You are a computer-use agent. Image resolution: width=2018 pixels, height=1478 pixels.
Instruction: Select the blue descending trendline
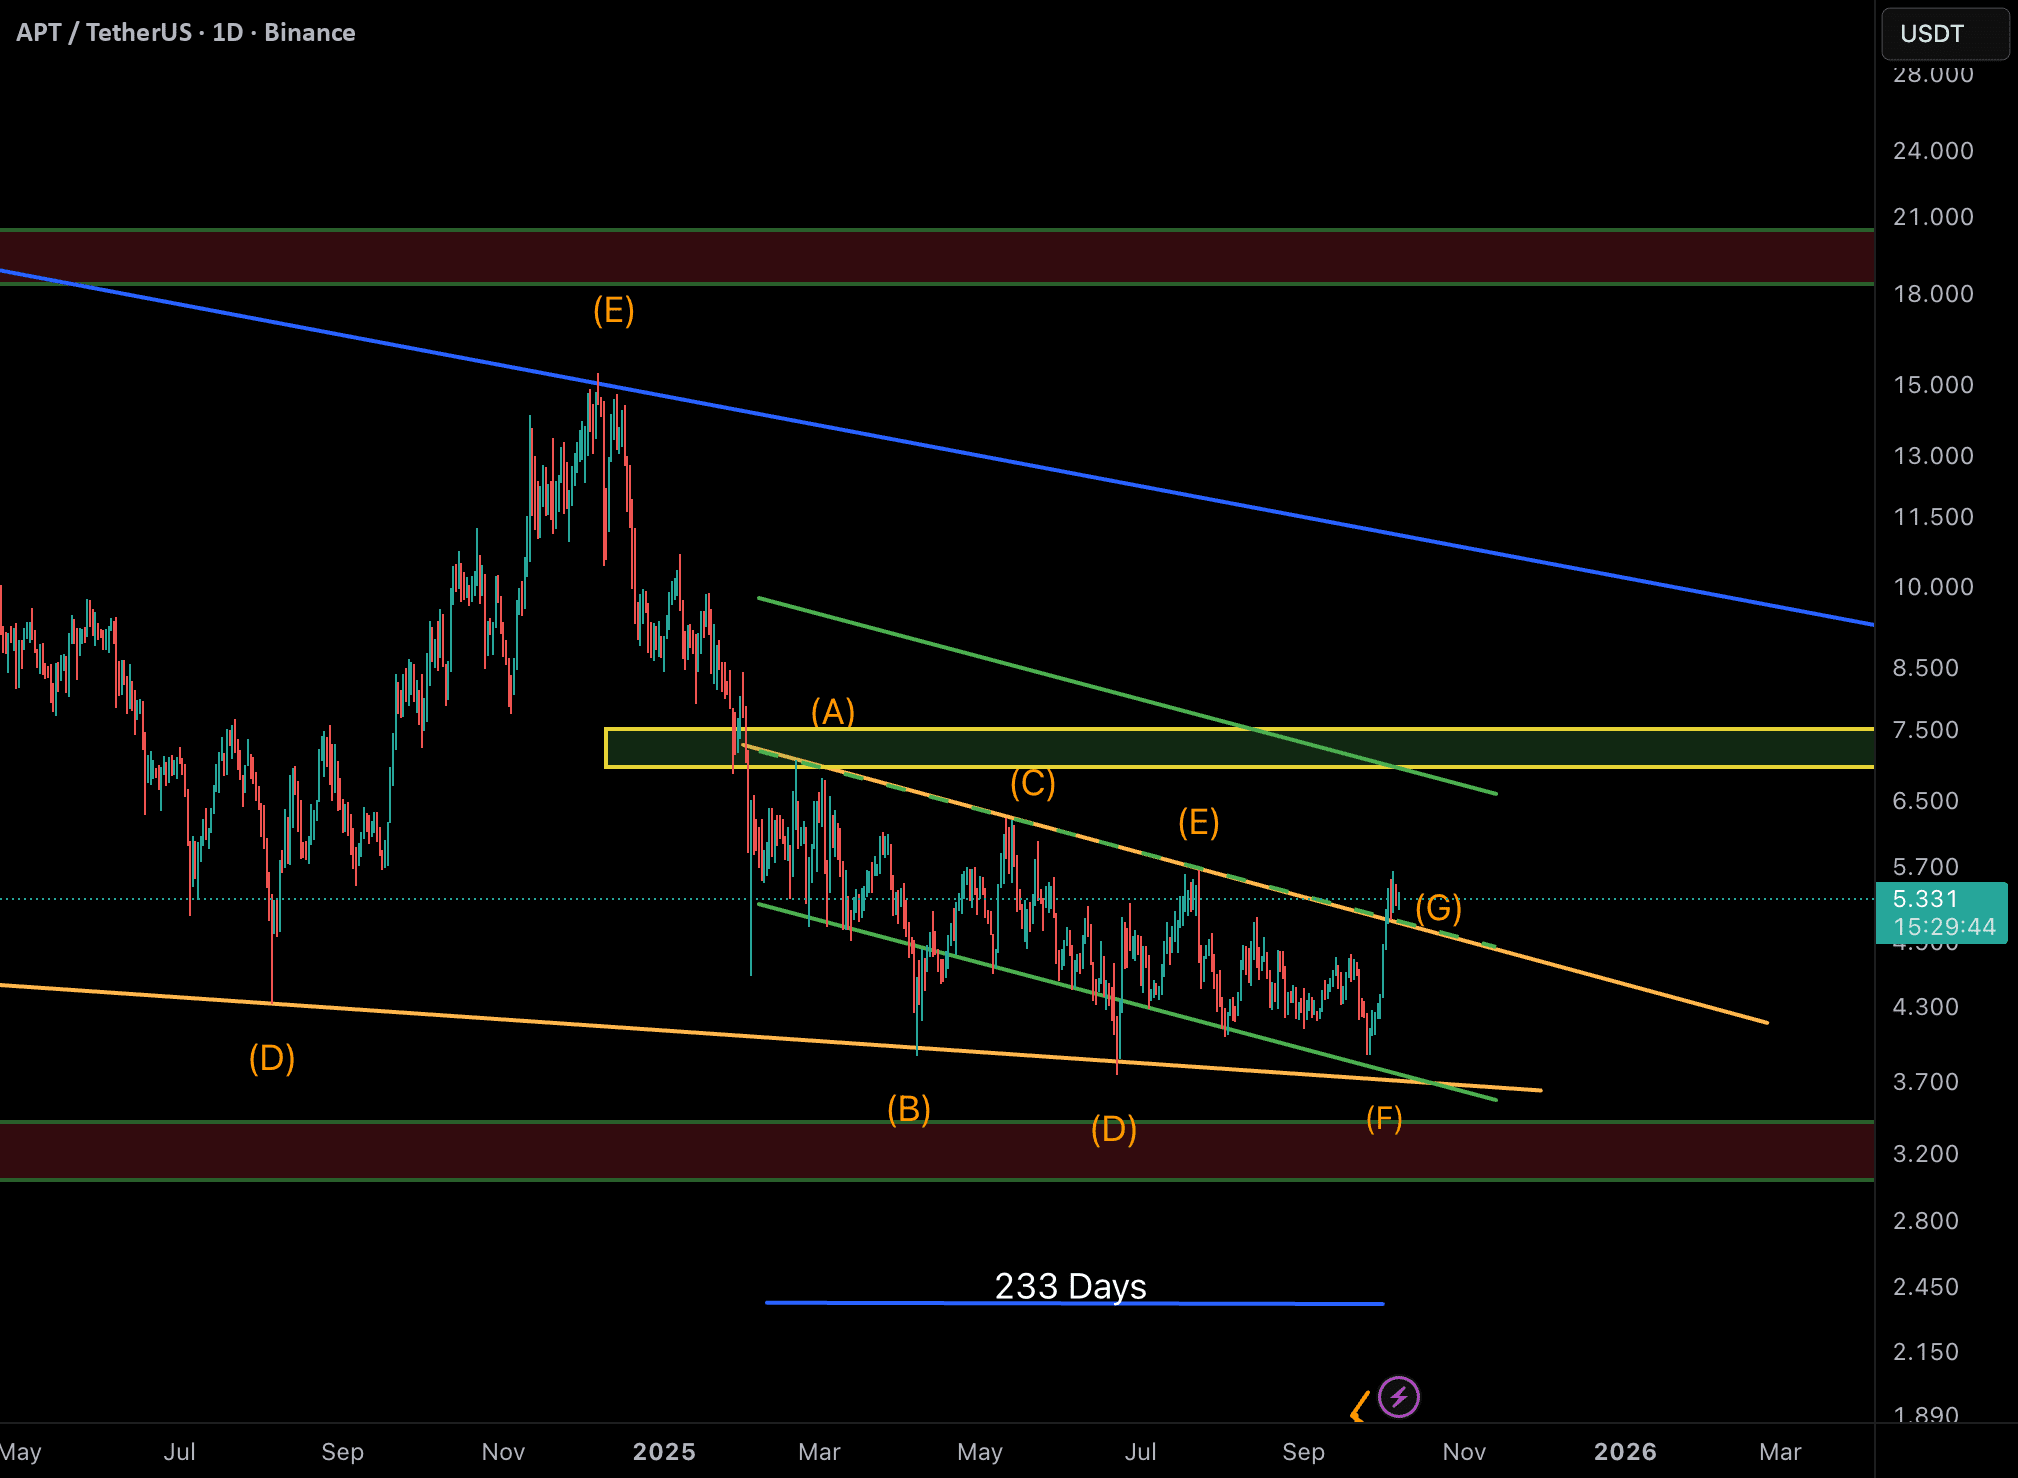1000,457
